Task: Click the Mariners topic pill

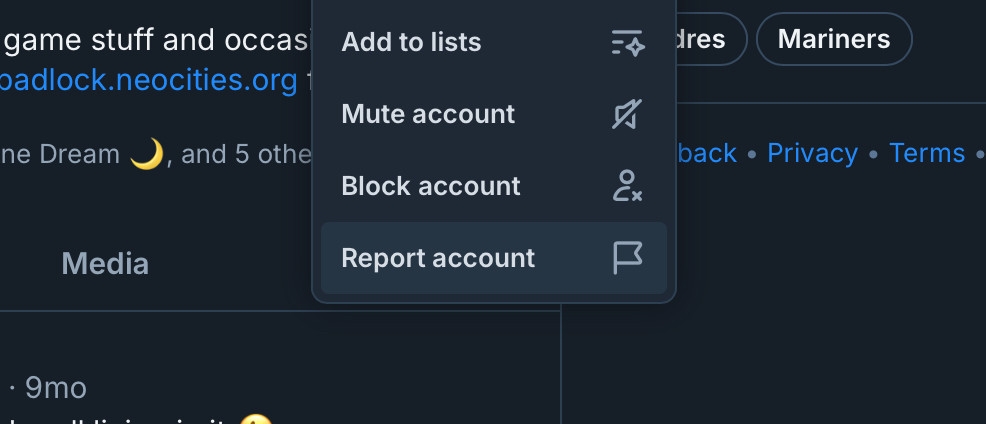Action: (x=833, y=40)
